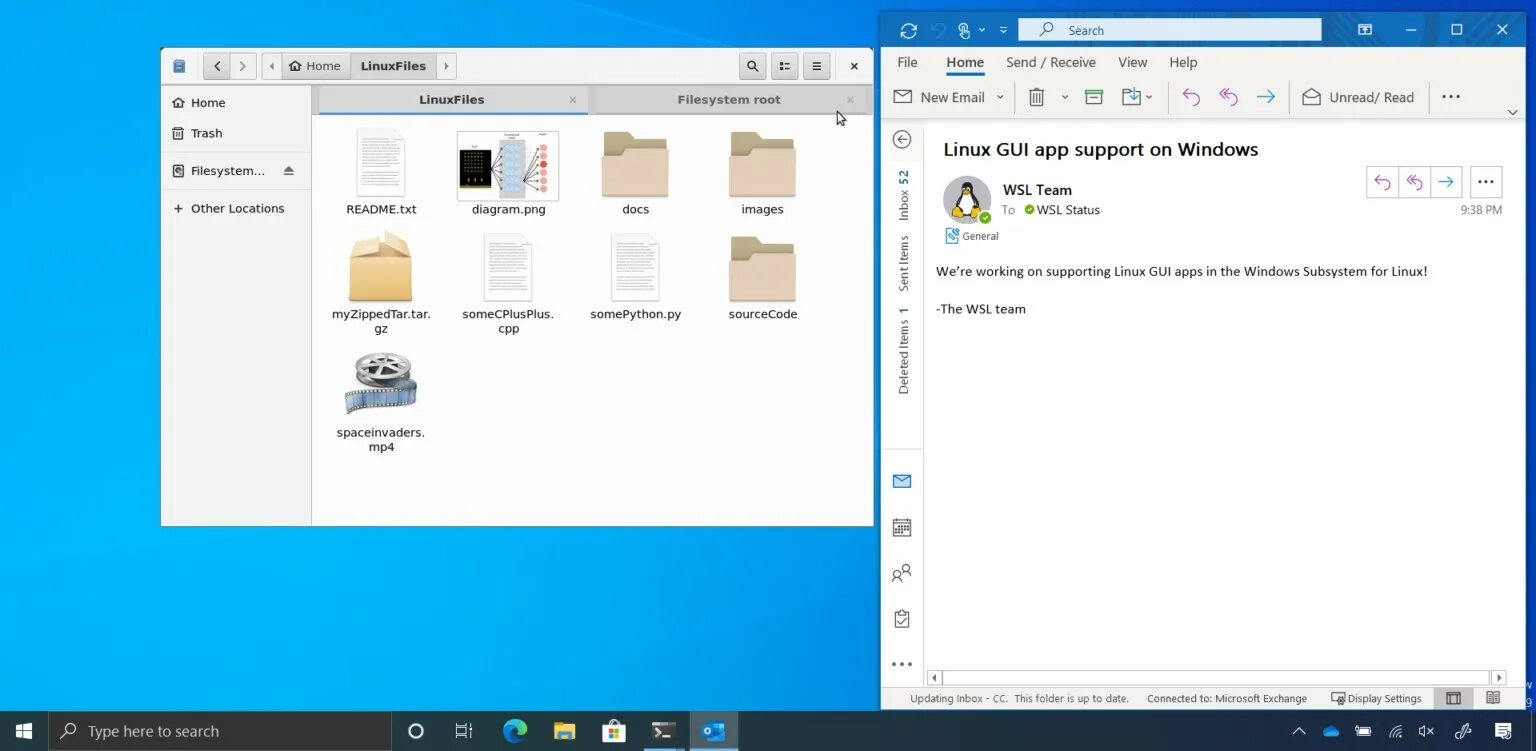Click the reading pane horizontal scrollbar
The image size is (1536, 751).
click(x=1216, y=677)
